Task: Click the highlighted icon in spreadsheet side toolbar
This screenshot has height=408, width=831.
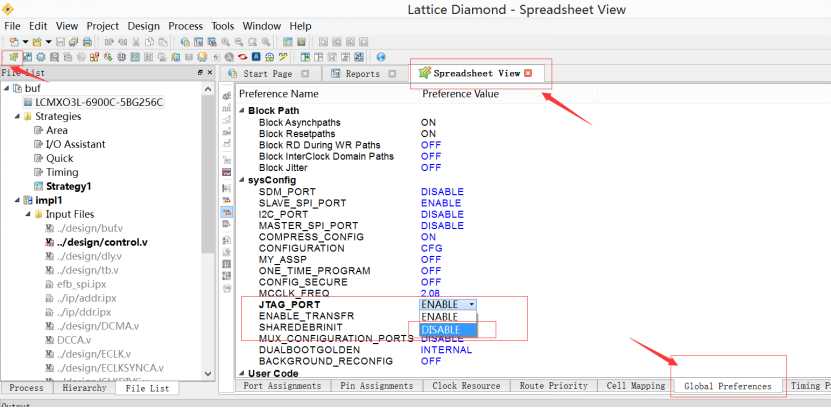Action: click(226, 211)
